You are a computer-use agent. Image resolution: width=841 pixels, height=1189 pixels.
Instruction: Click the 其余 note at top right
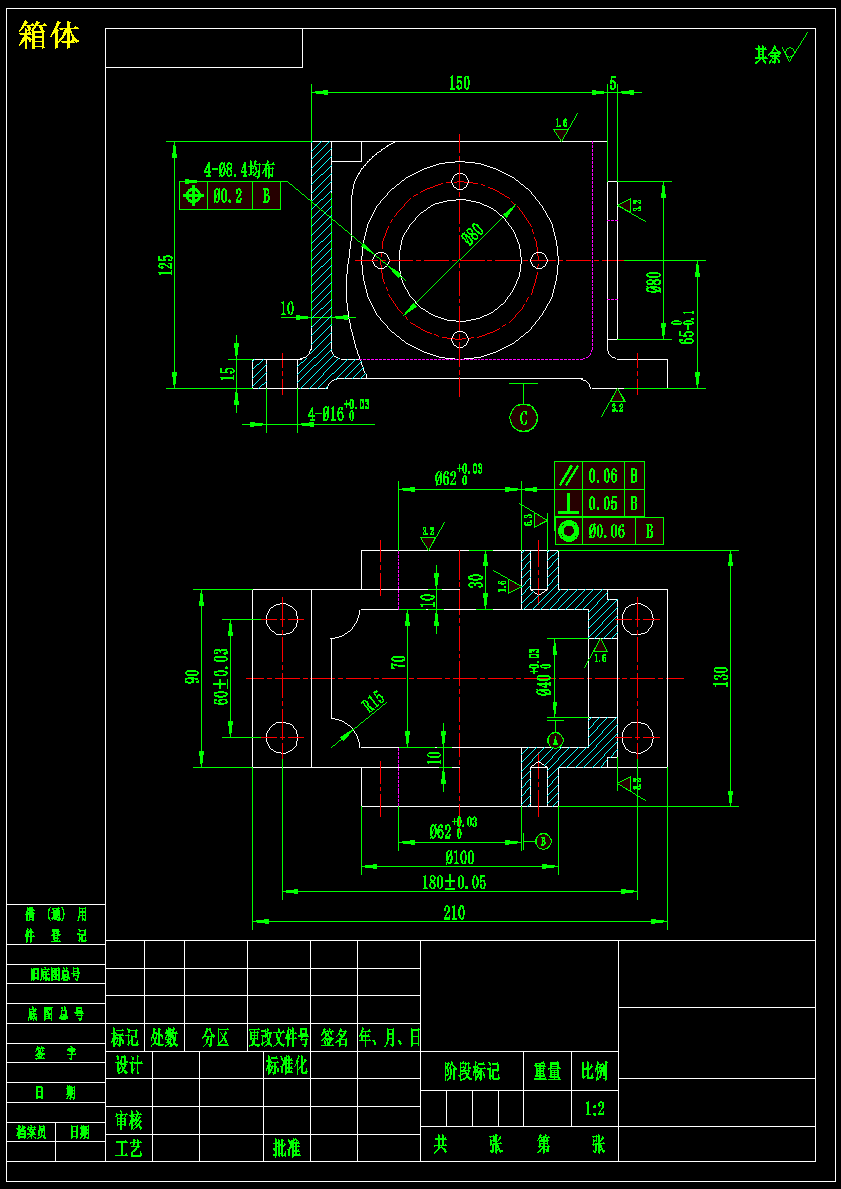click(767, 55)
